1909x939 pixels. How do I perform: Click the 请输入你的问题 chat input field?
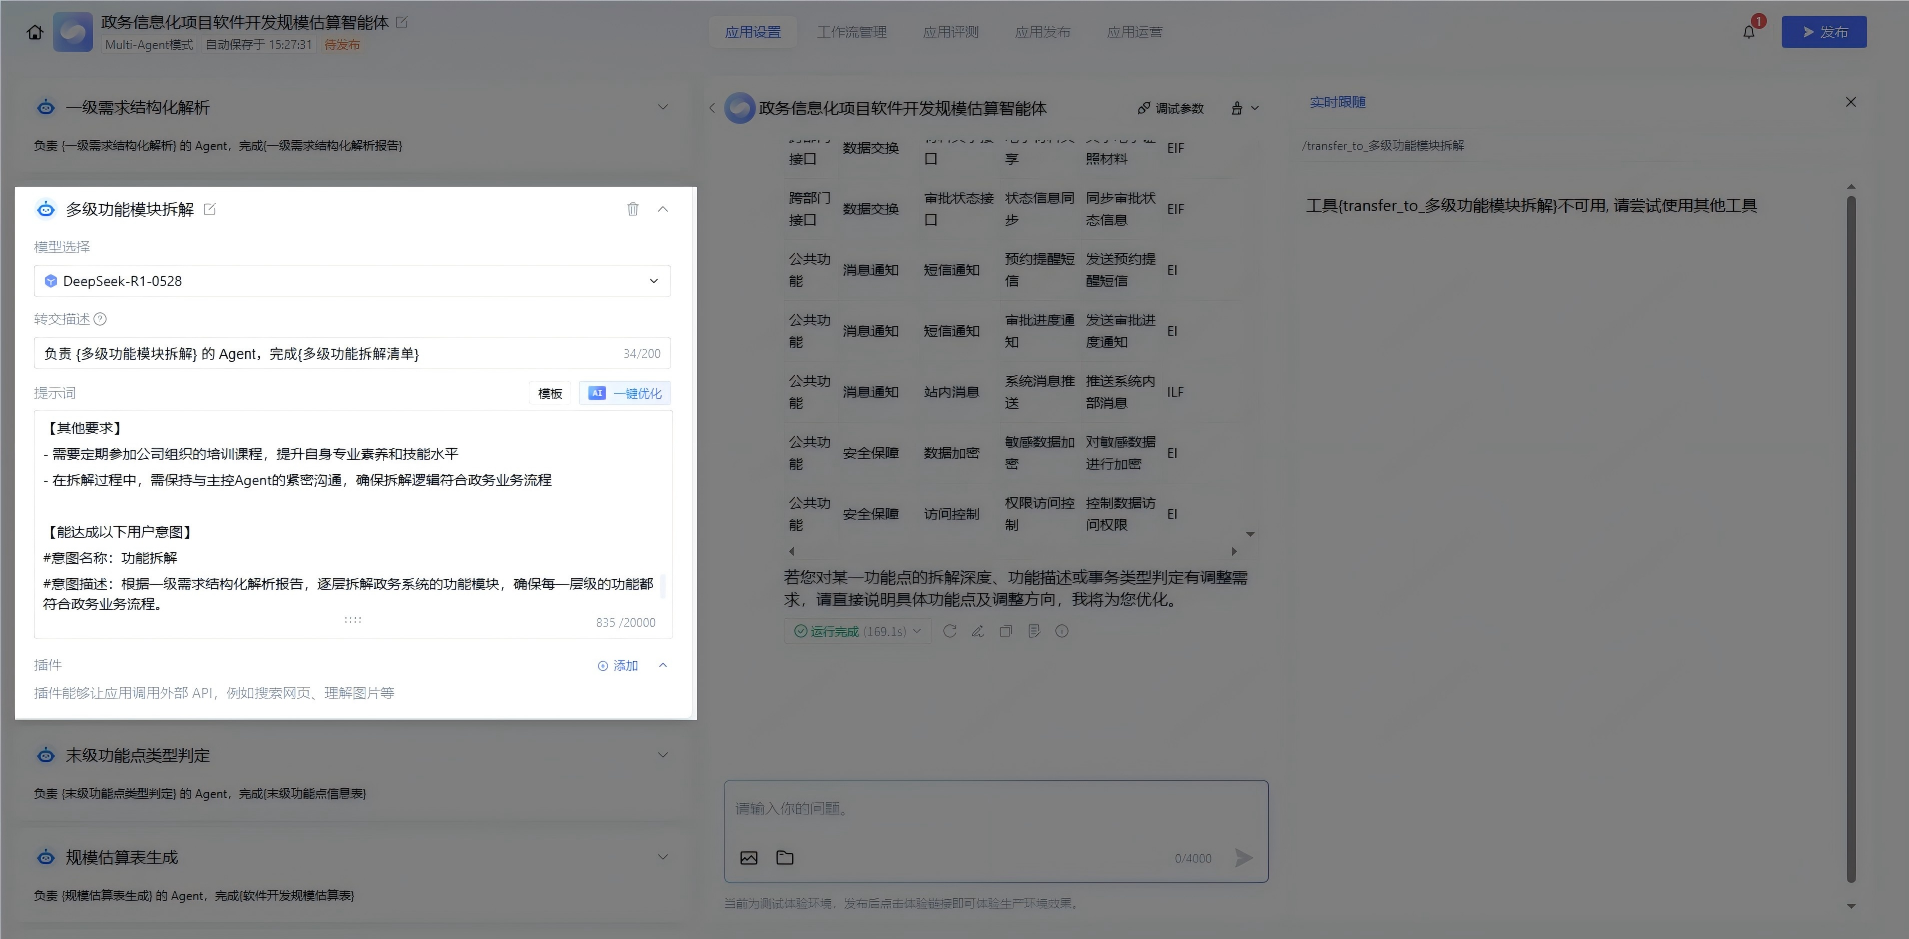click(x=995, y=809)
